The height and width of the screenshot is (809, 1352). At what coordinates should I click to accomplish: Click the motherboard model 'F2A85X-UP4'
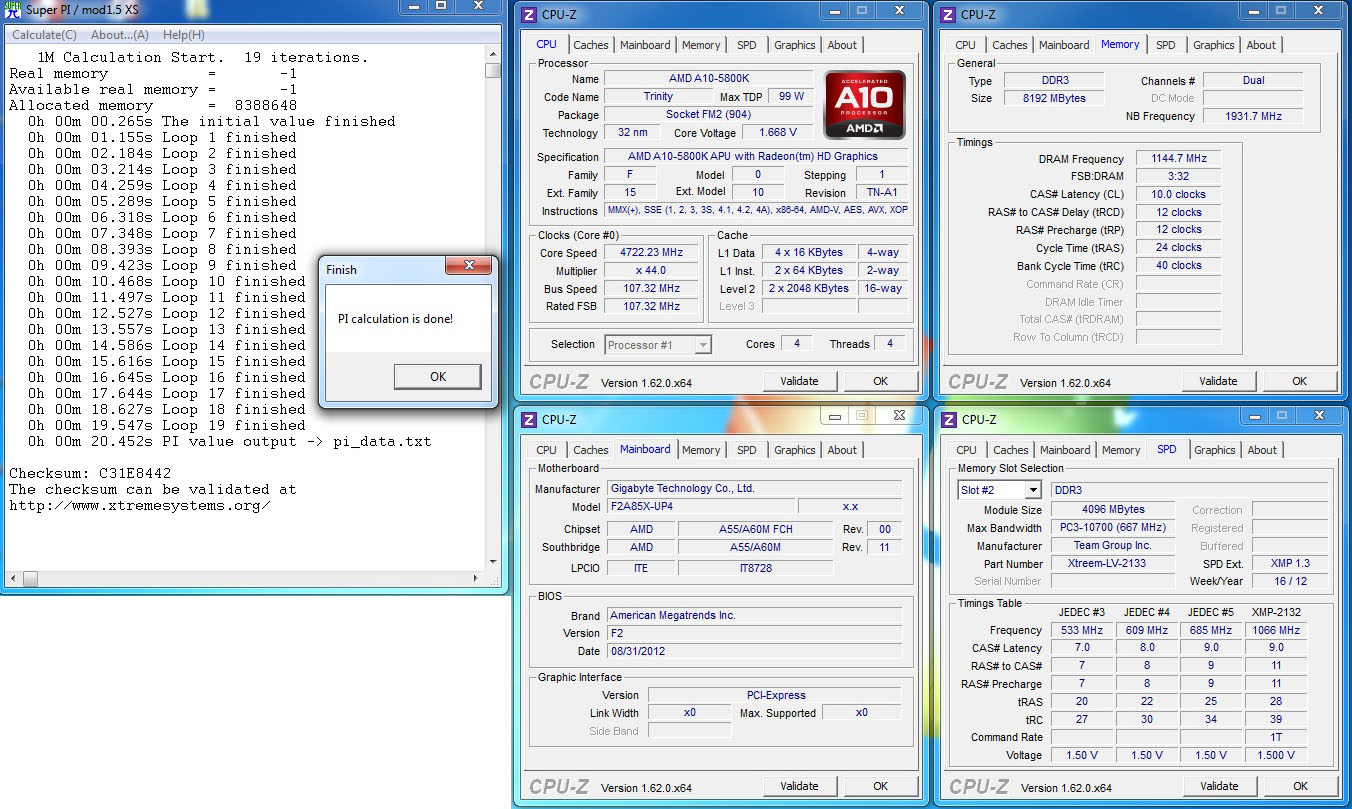tap(701, 507)
